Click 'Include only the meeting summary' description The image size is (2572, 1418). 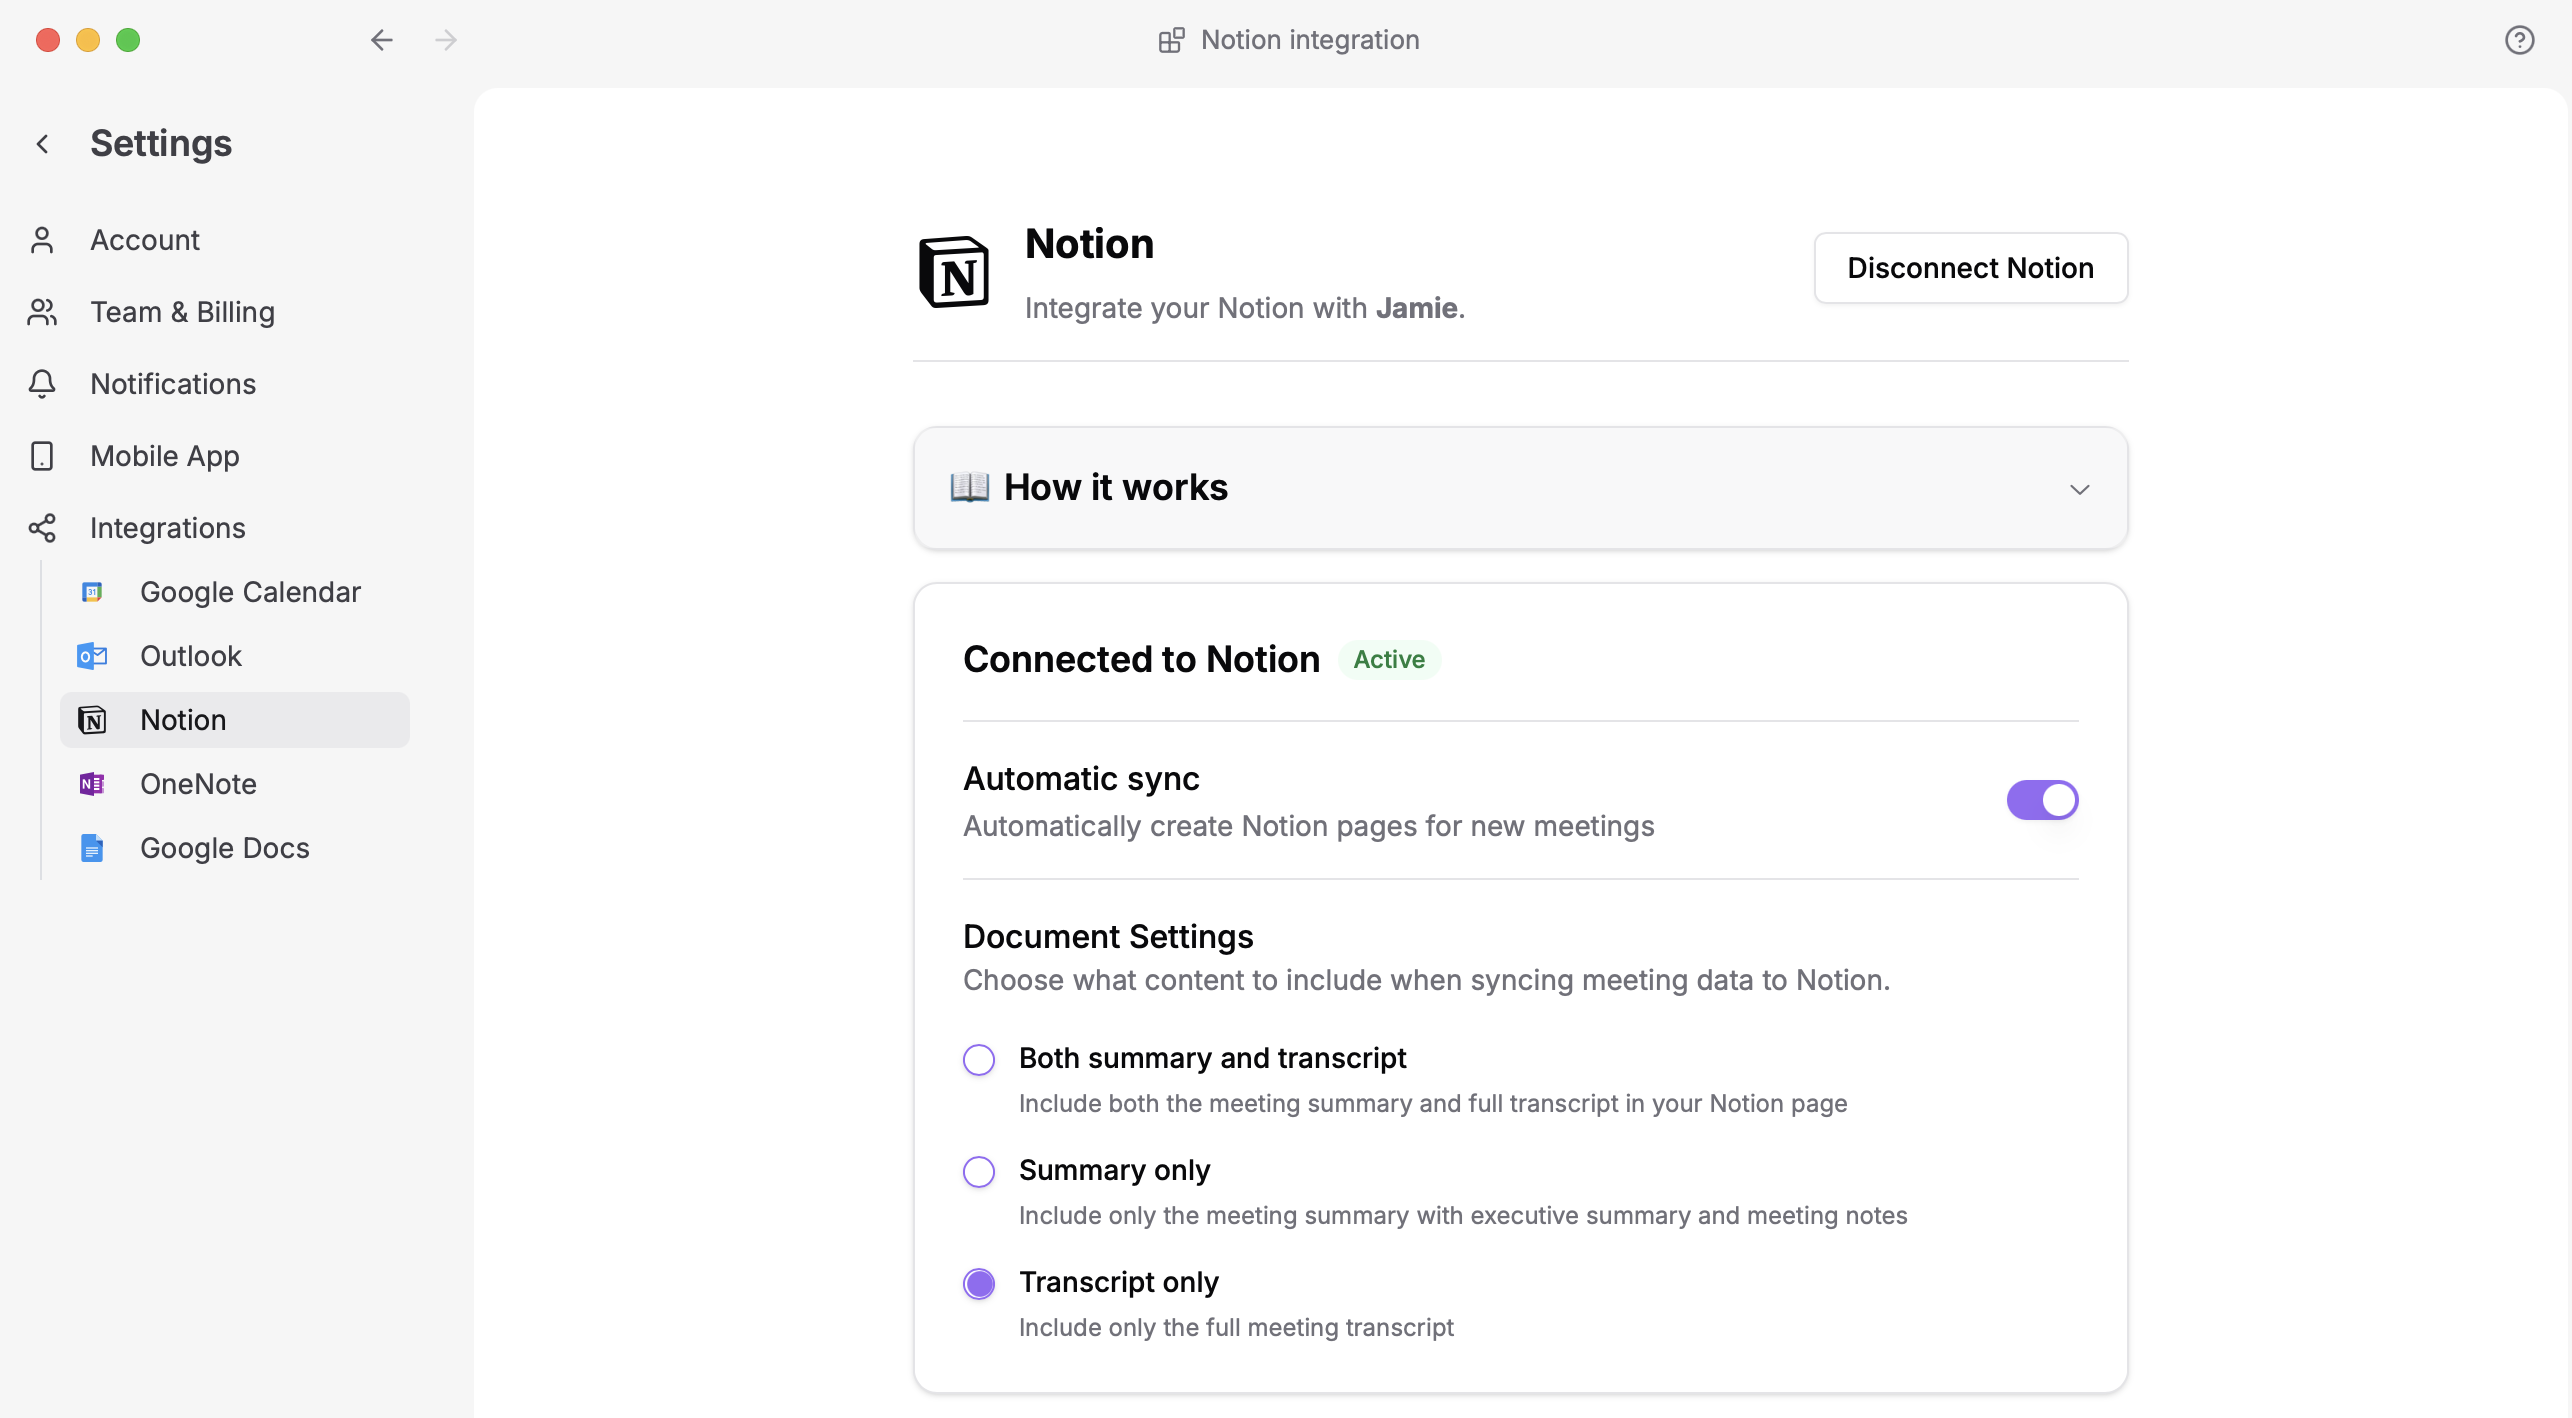(x=1463, y=1215)
